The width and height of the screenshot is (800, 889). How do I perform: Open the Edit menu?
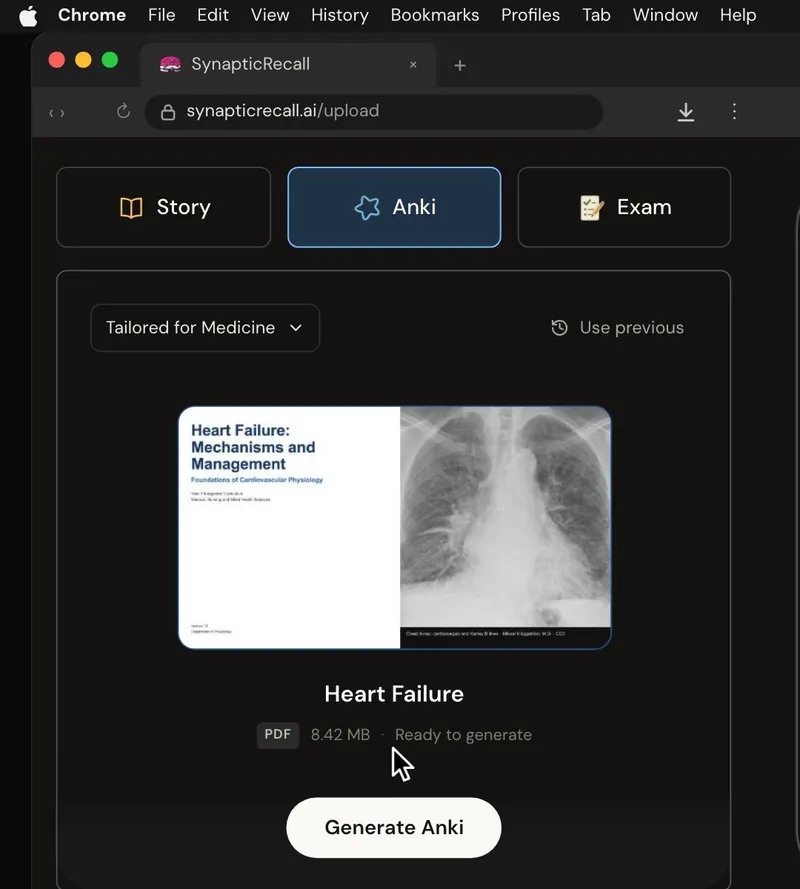[x=213, y=15]
